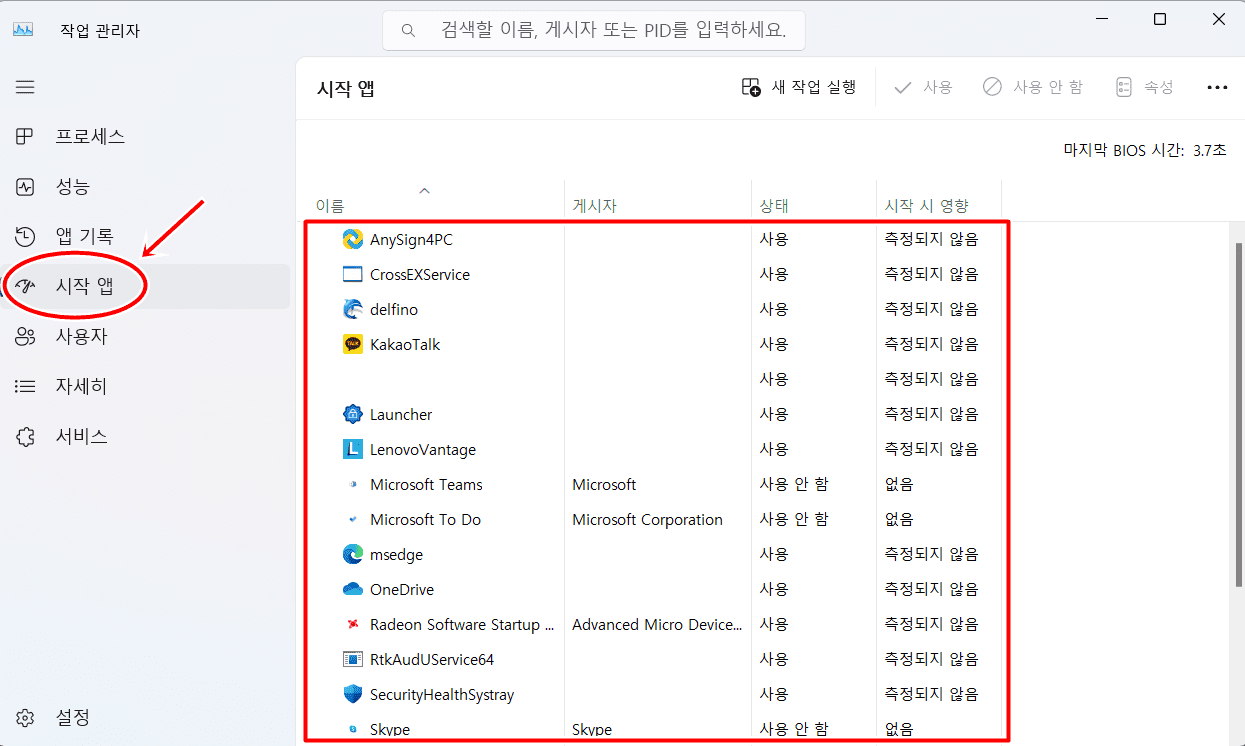Screen dimensions: 1245x746
Task: Select the Microsoft Teams icon
Action: tap(352, 484)
